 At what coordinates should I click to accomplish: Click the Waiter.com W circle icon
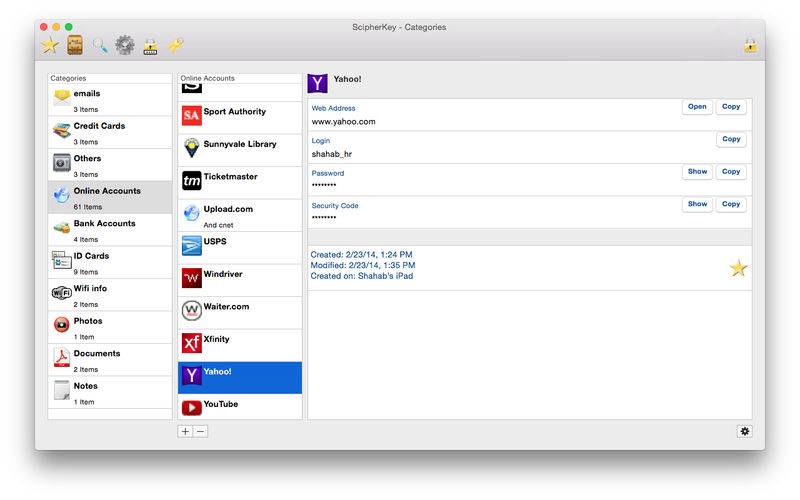[192, 310]
